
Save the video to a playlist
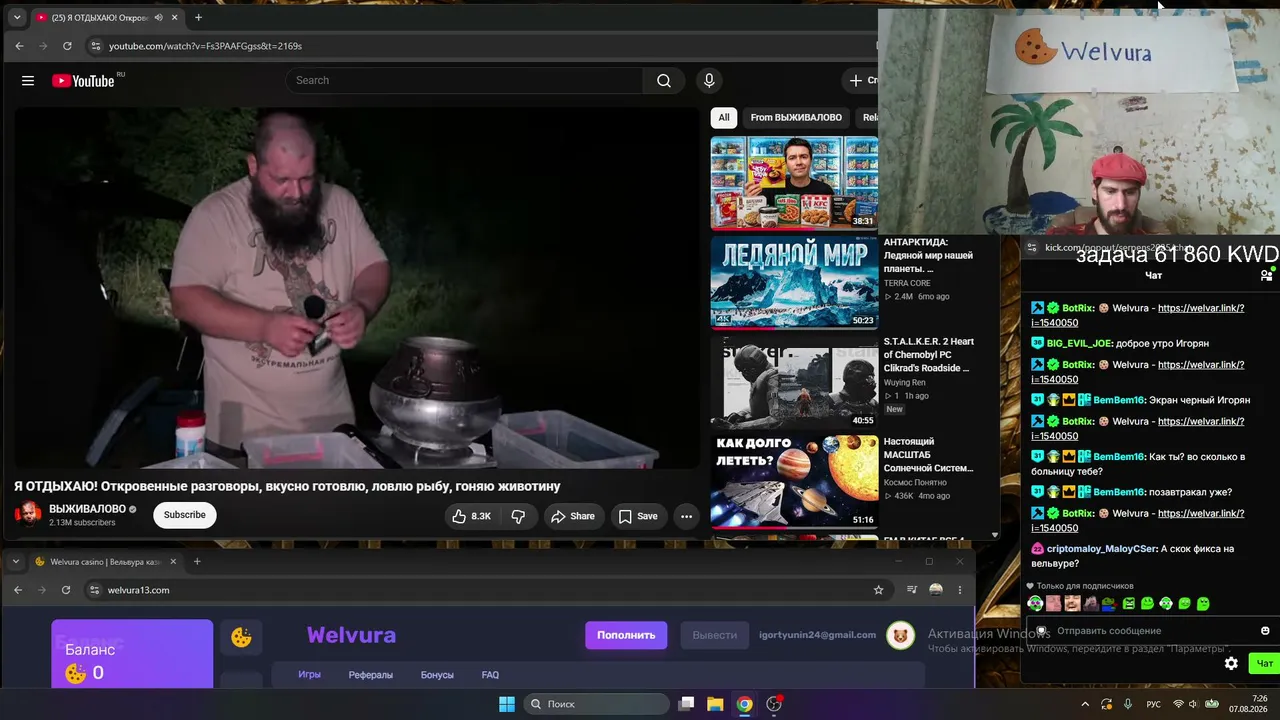(638, 516)
